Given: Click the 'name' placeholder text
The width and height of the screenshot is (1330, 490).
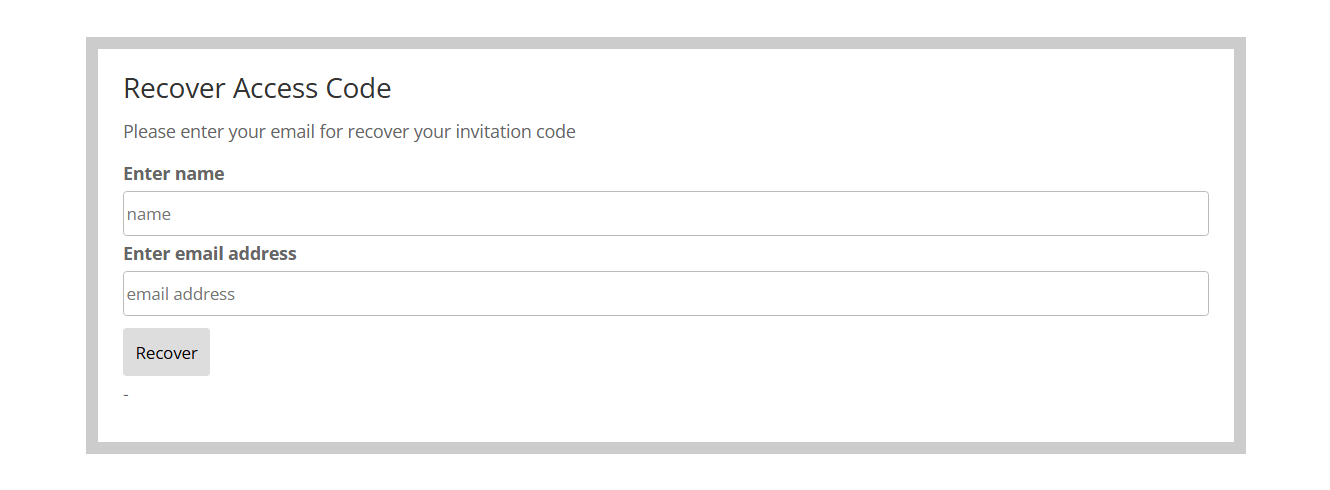Looking at the screenshot, I should (149, 214).
